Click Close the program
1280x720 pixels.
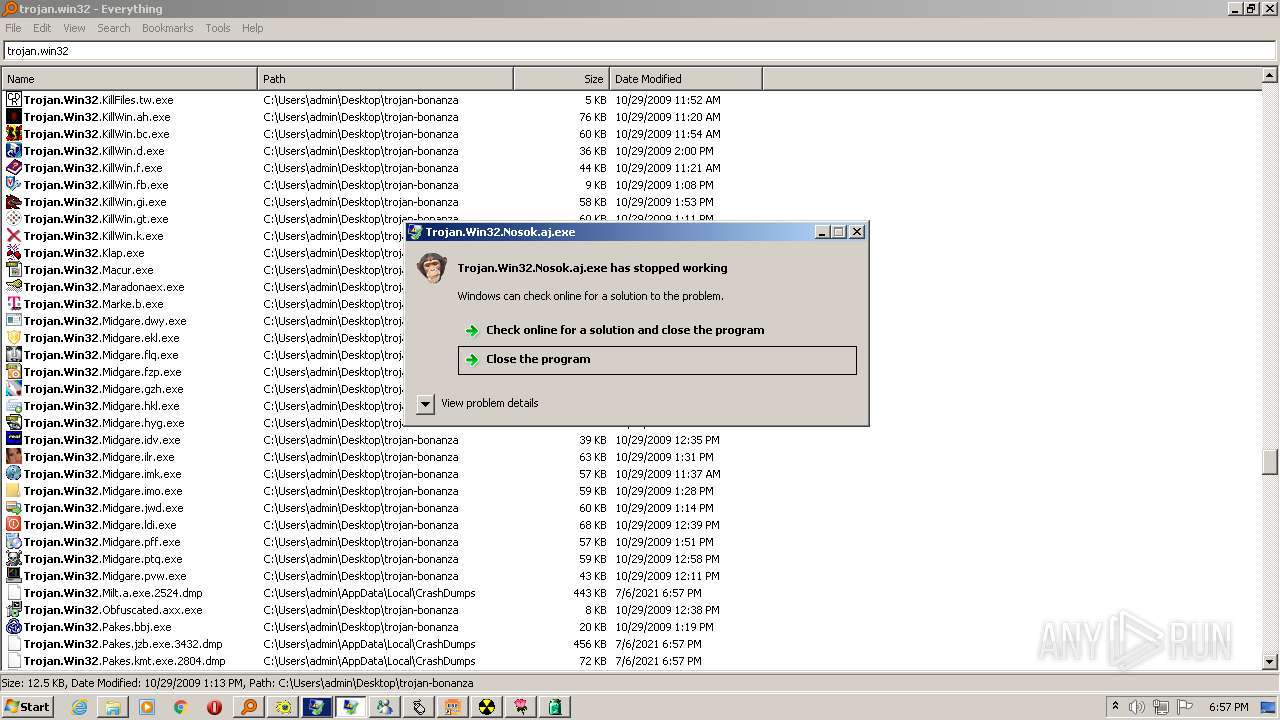point(657,360)
